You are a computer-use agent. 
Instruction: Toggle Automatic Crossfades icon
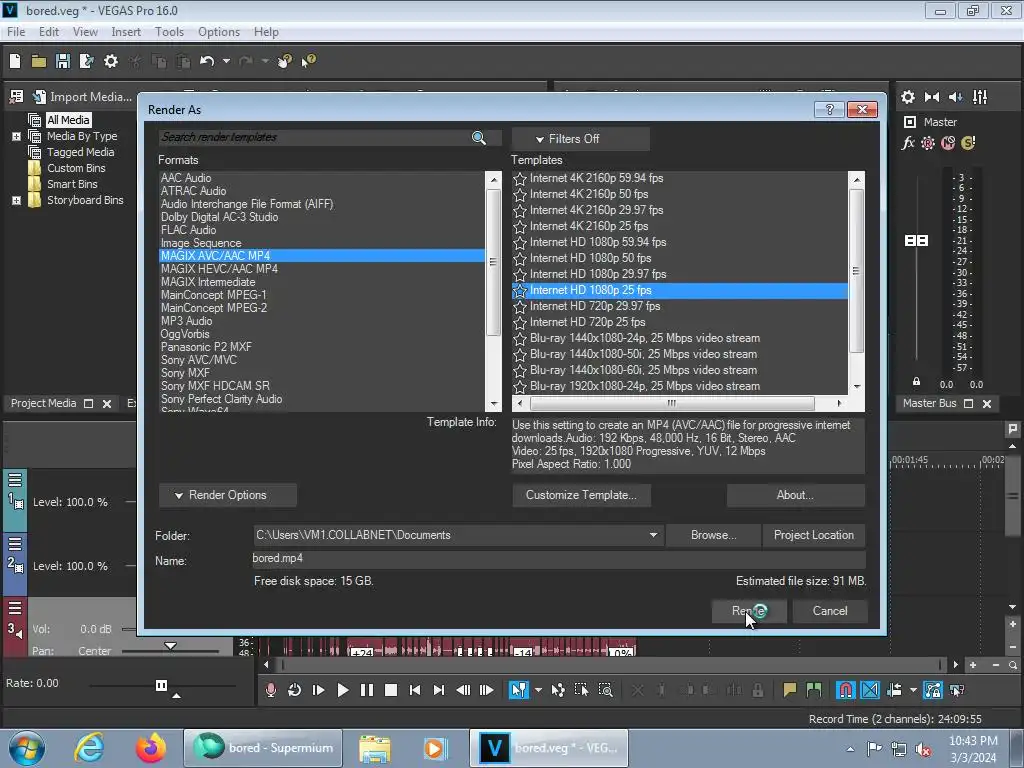click(x=870, y=690)
